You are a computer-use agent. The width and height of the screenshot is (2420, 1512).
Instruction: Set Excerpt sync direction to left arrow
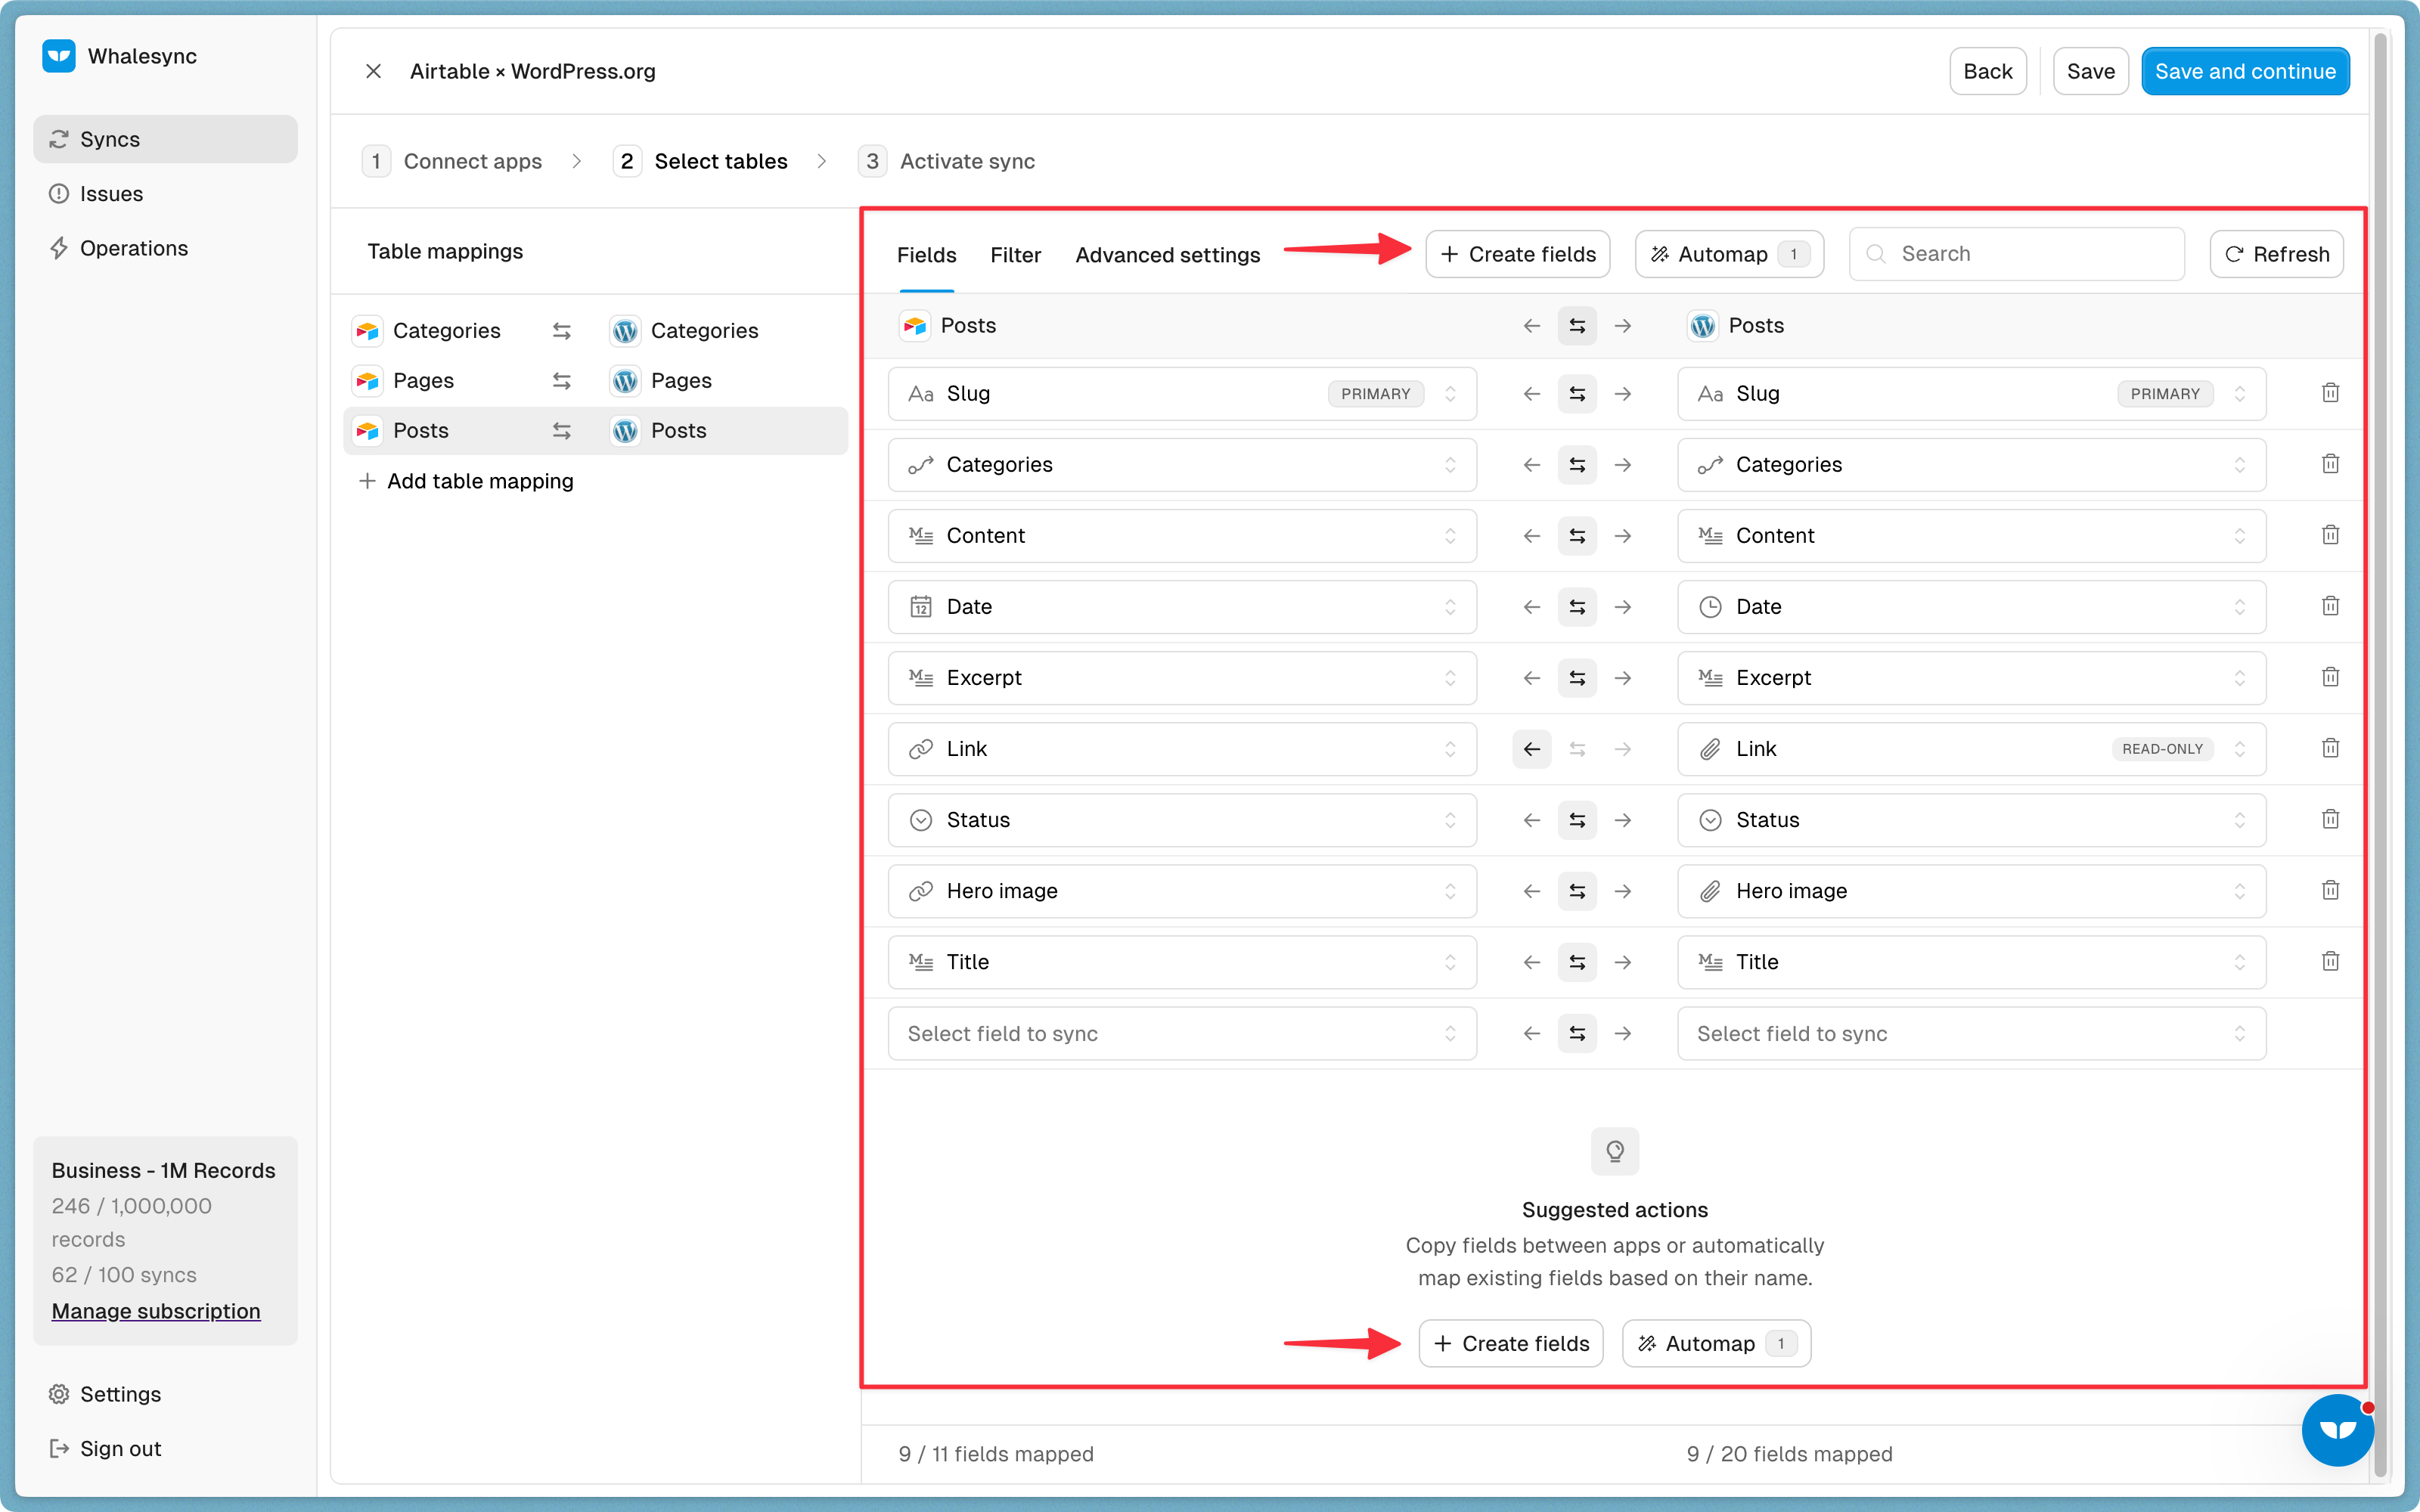pos(1531,678)
